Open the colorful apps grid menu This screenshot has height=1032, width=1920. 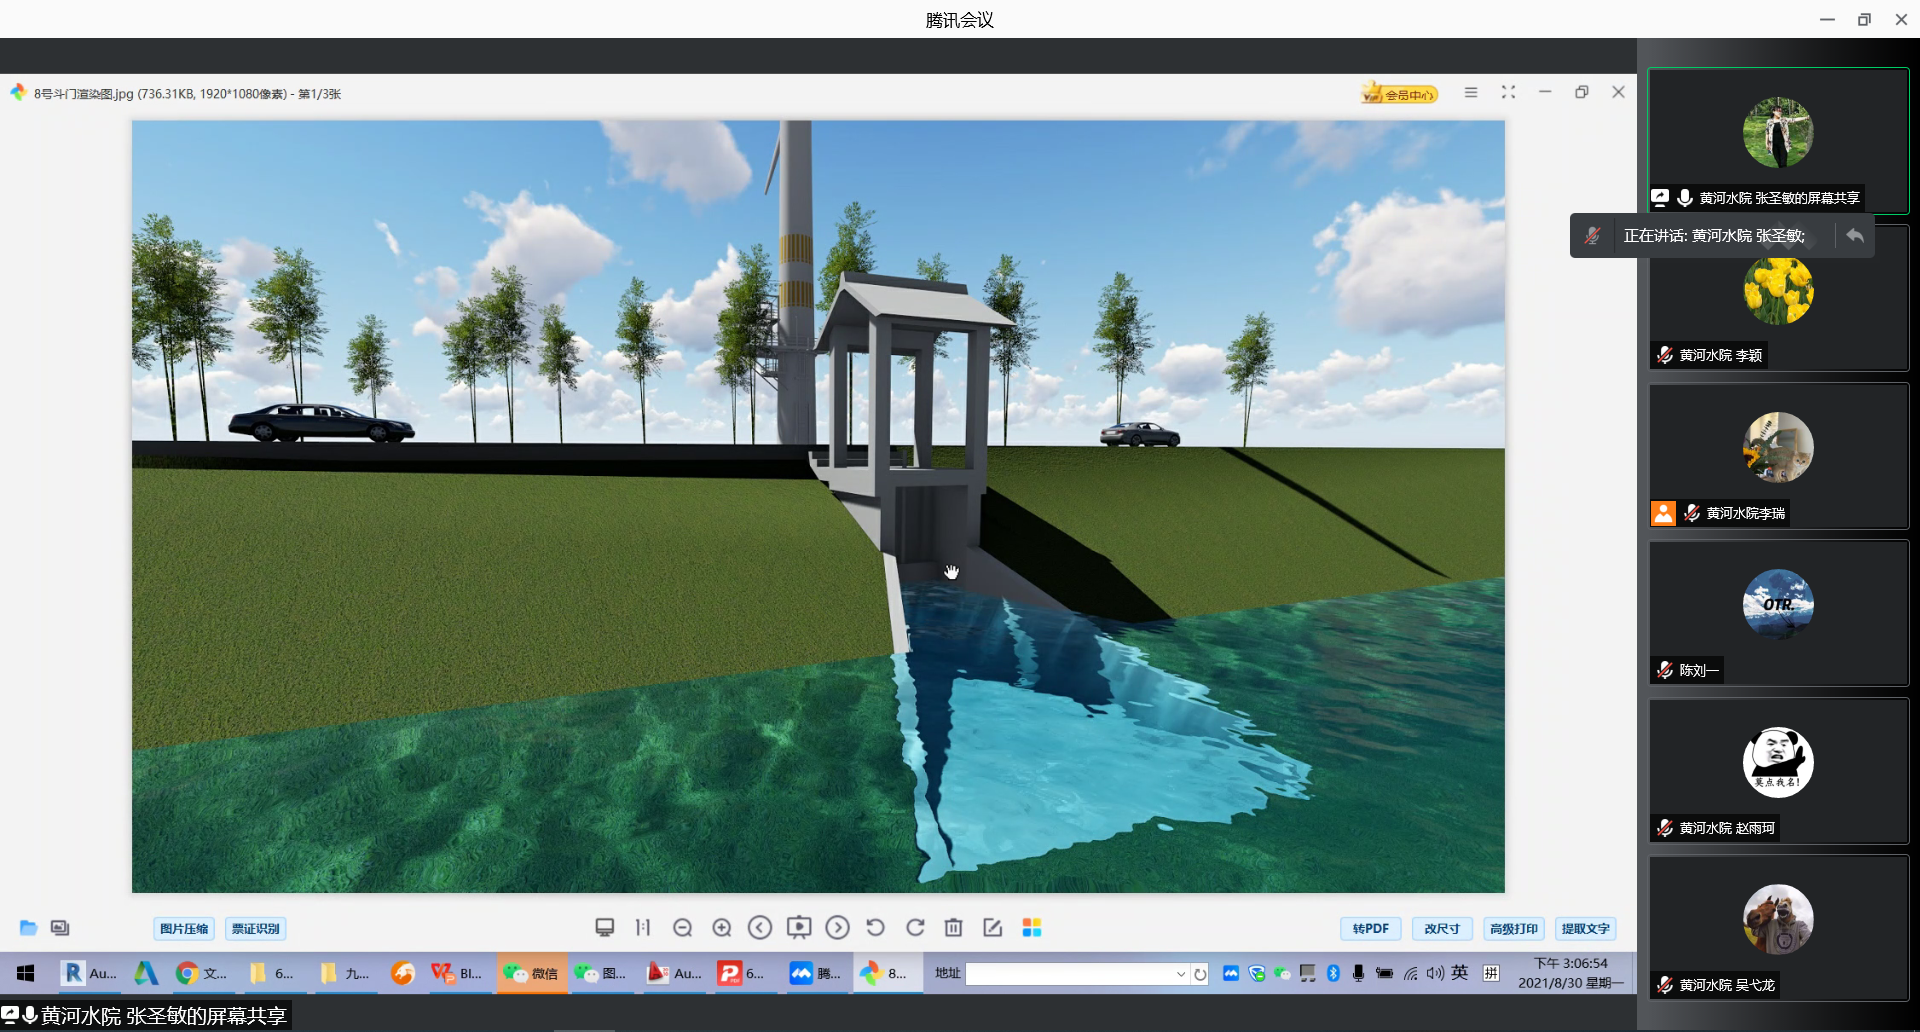(1032, 928)
